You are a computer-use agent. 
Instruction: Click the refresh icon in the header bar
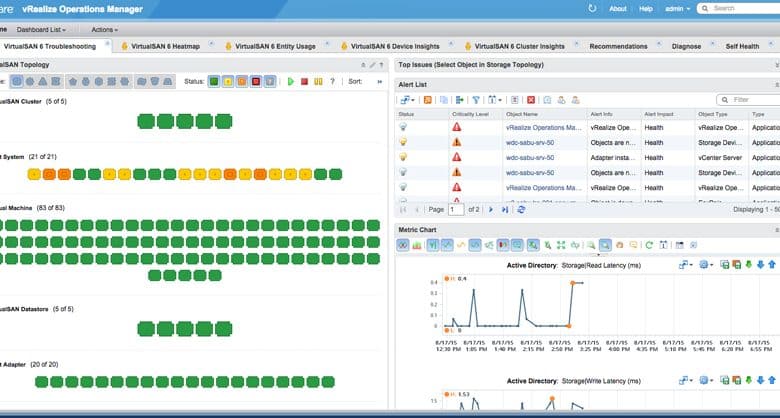pos(592,8)
